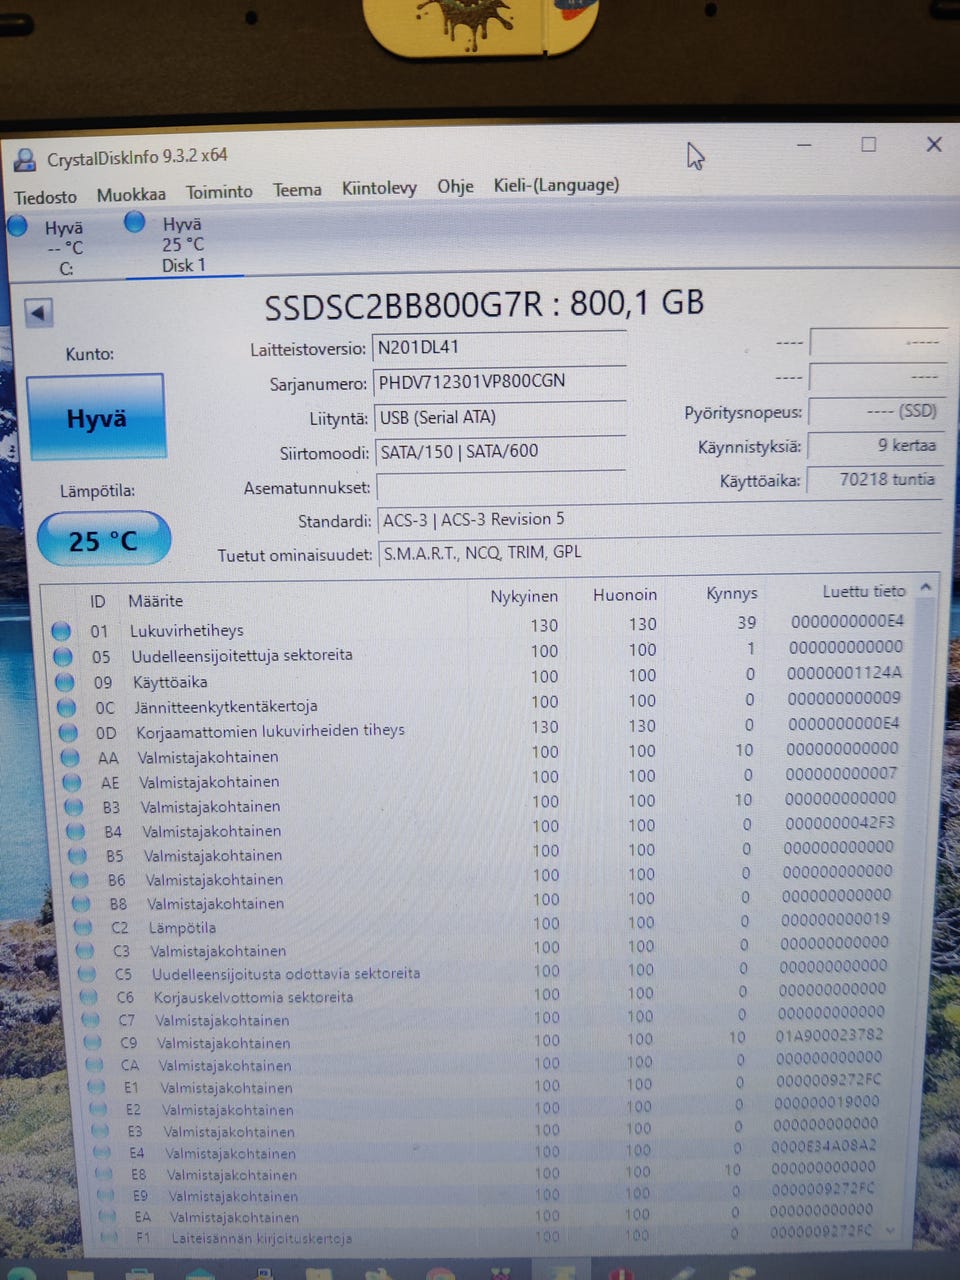Click the disk model title SSDSC2BB800G7R
Image resolution: width=960 pixels, height=1280 pixels.
(404, 306)
